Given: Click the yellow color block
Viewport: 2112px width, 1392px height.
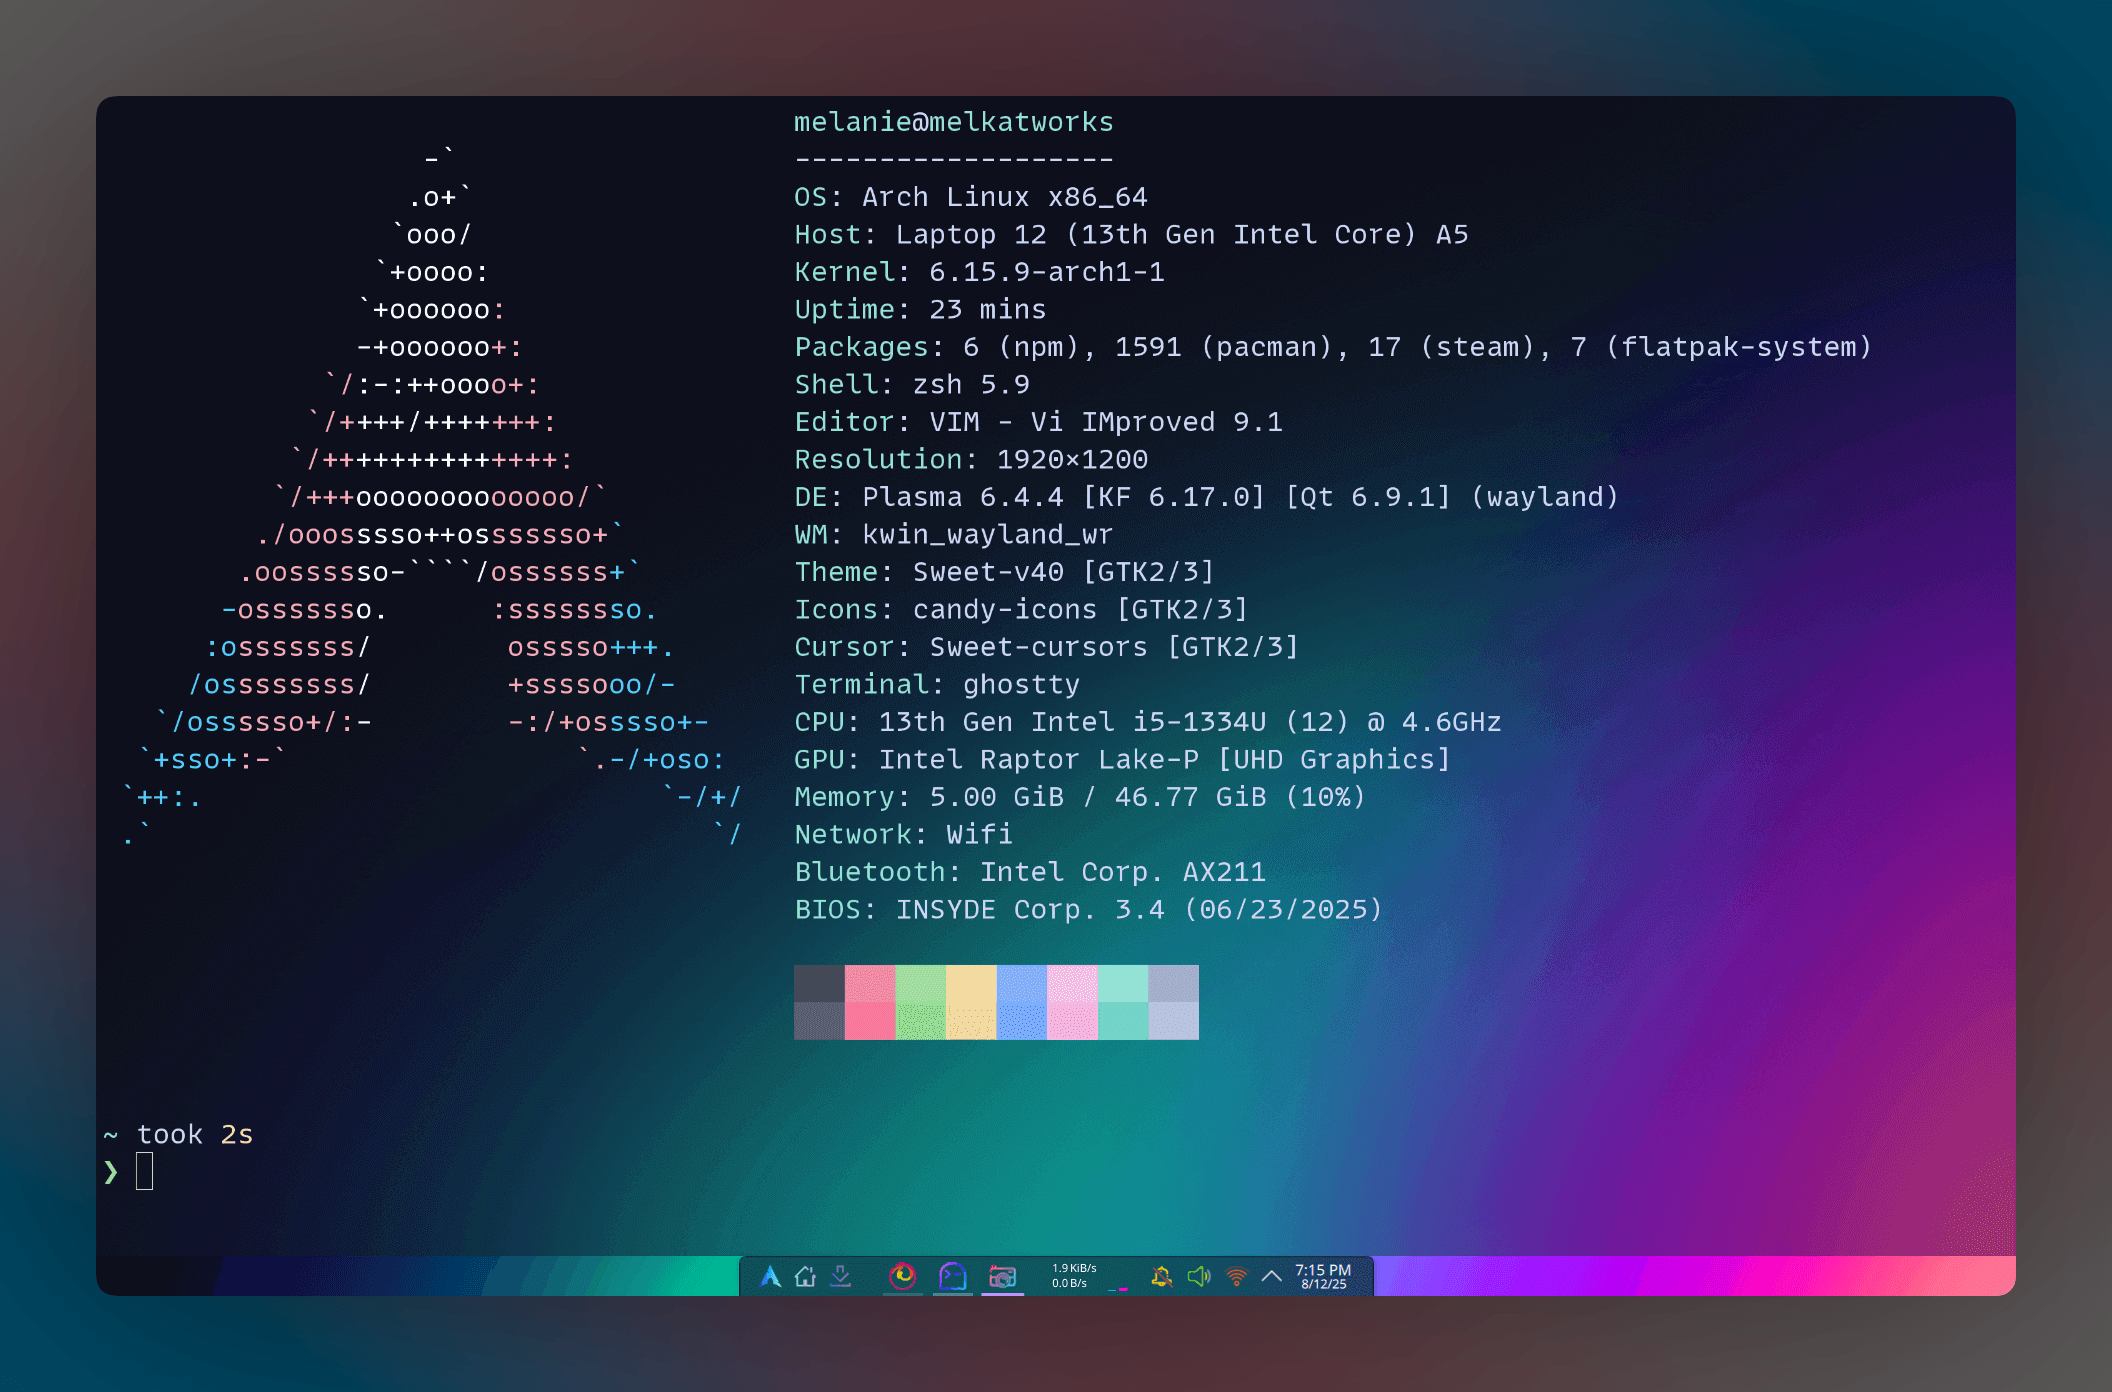Looking at the screenshot, I should (971, 1002).
